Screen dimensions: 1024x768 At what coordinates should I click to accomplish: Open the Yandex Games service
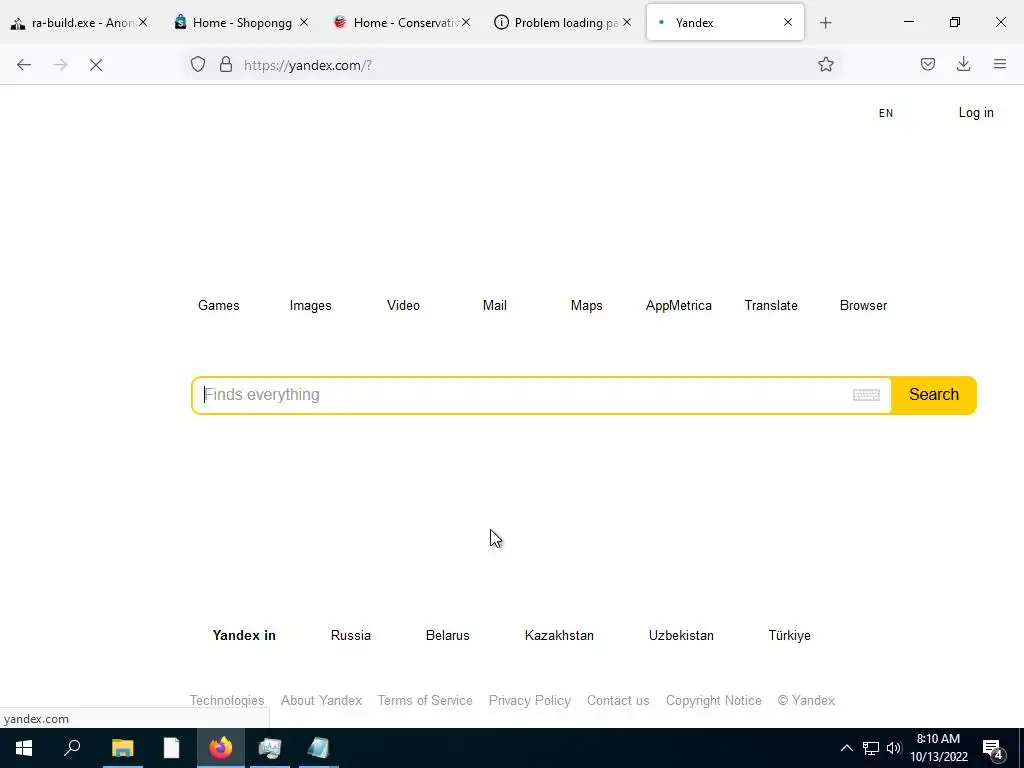(219, 305)
